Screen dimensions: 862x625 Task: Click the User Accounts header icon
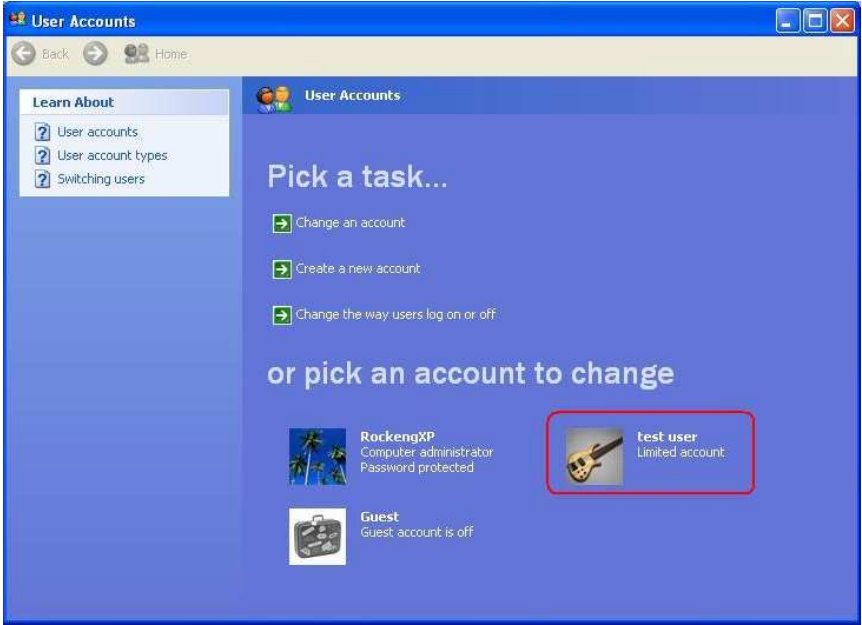[273, 99]
